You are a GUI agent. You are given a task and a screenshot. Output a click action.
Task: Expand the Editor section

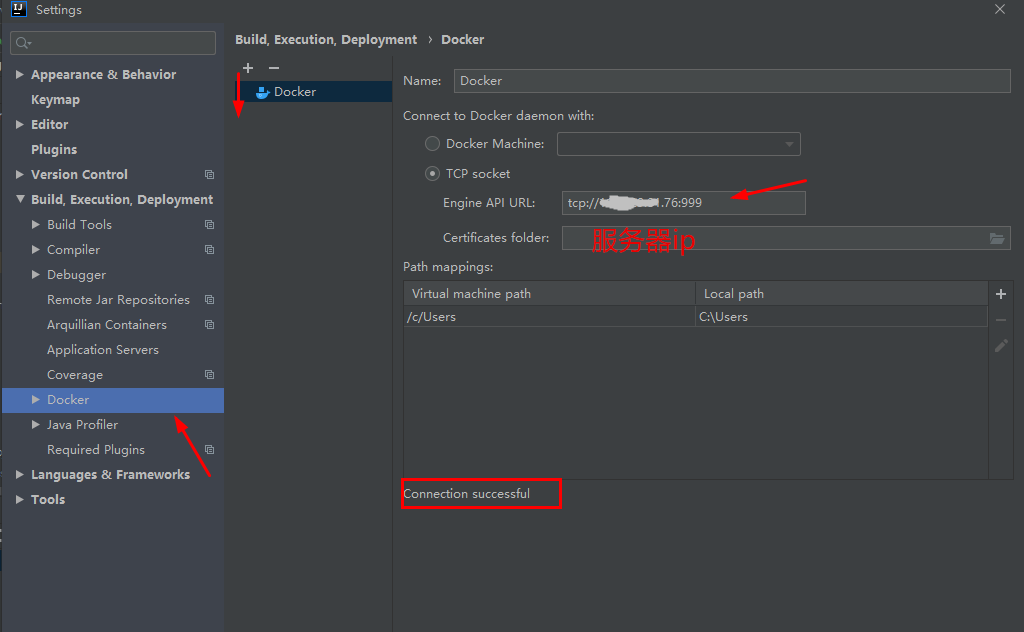(x=20, y=124)
